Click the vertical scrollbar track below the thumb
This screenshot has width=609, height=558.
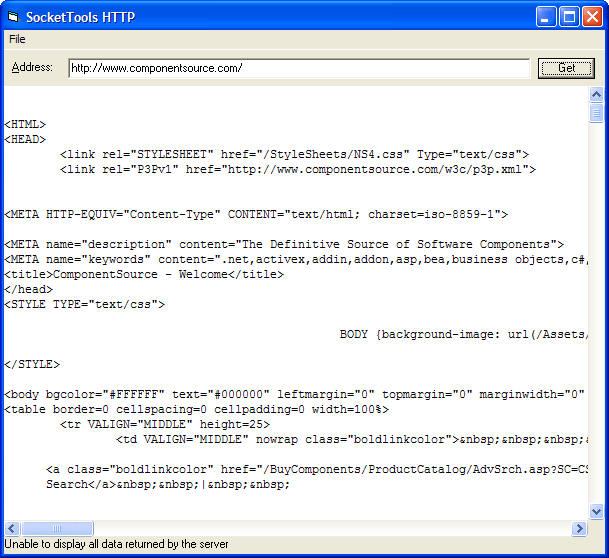pyautogui.click(x=596, y=320)
